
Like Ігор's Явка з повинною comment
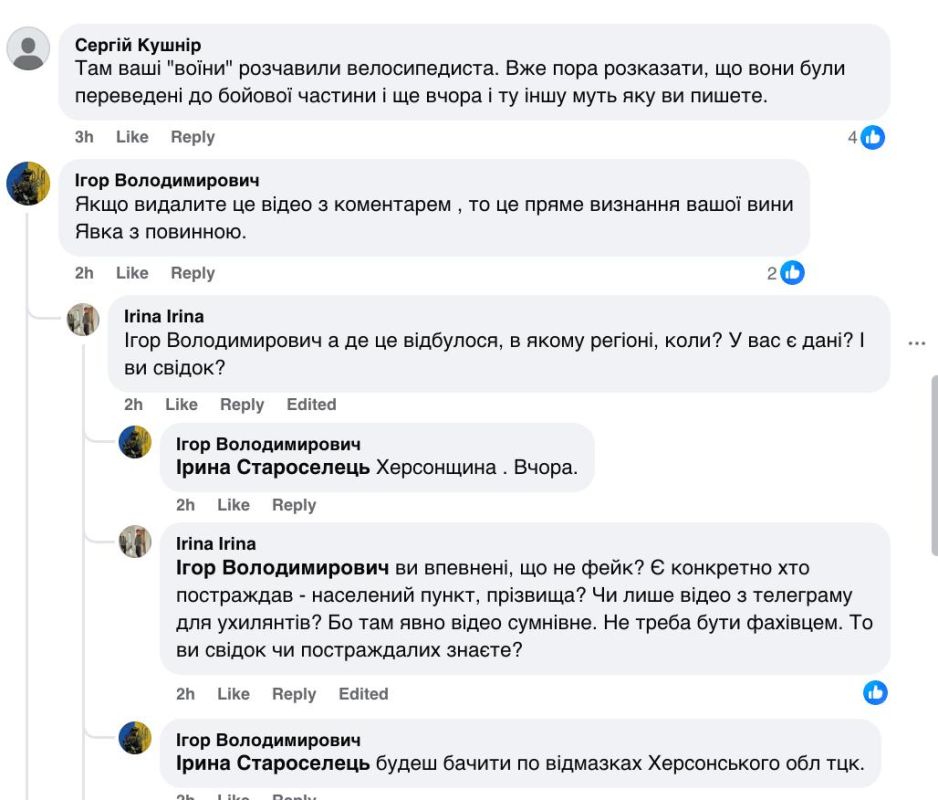tap(132, 273)
